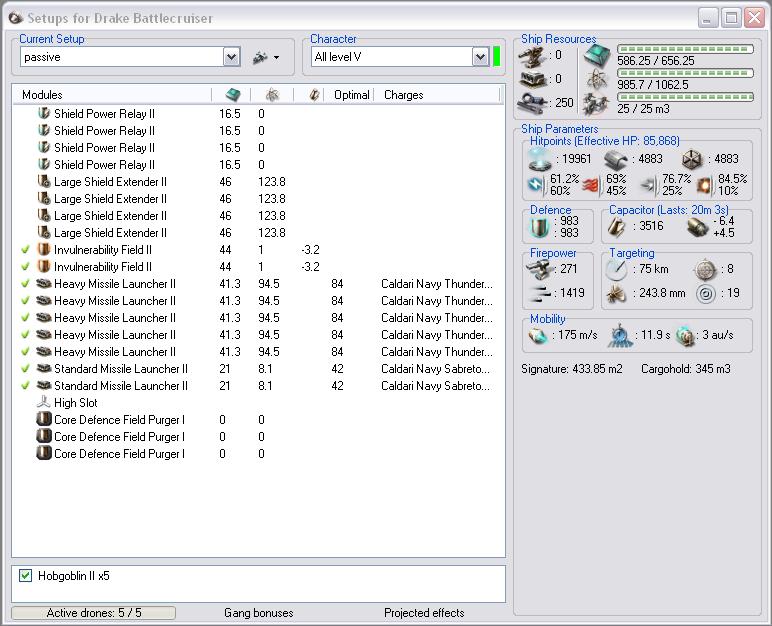Image resolution: width=772 pixels, height=626 pixels.
Task: Click the powergrid column header icon
Action: coord(272,95)
